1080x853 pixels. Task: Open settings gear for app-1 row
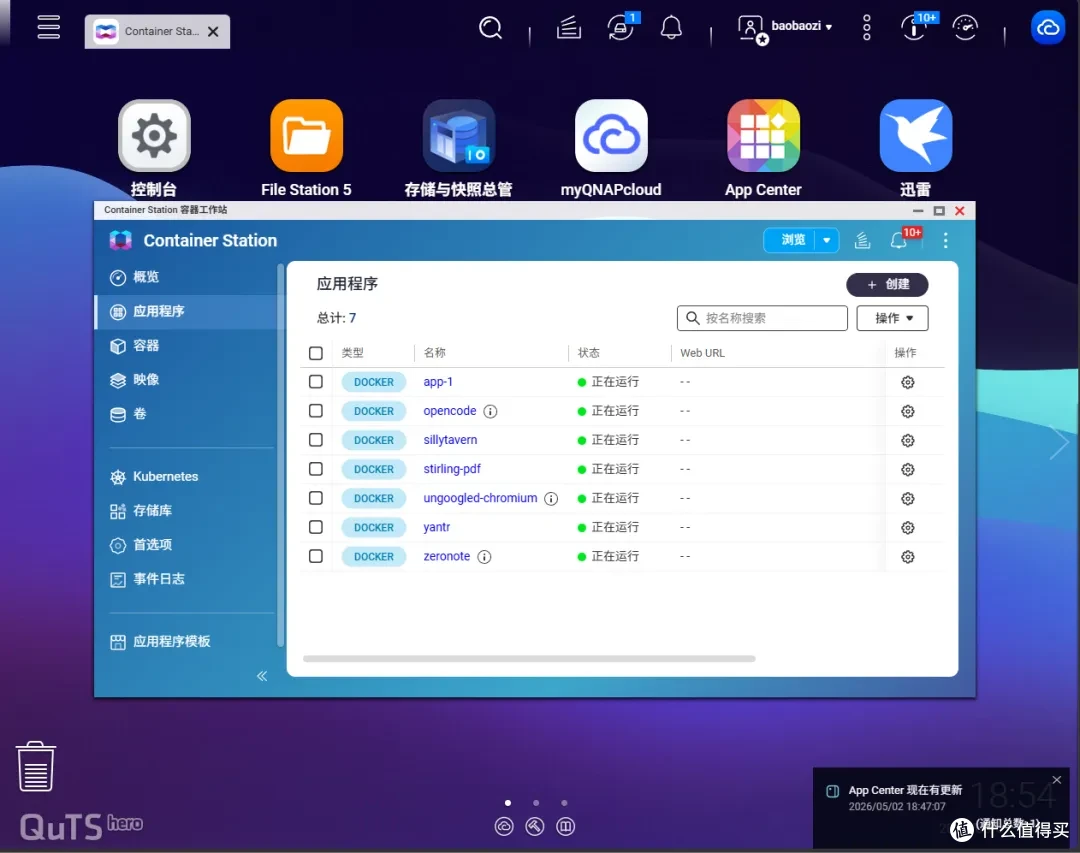point(908,382)
